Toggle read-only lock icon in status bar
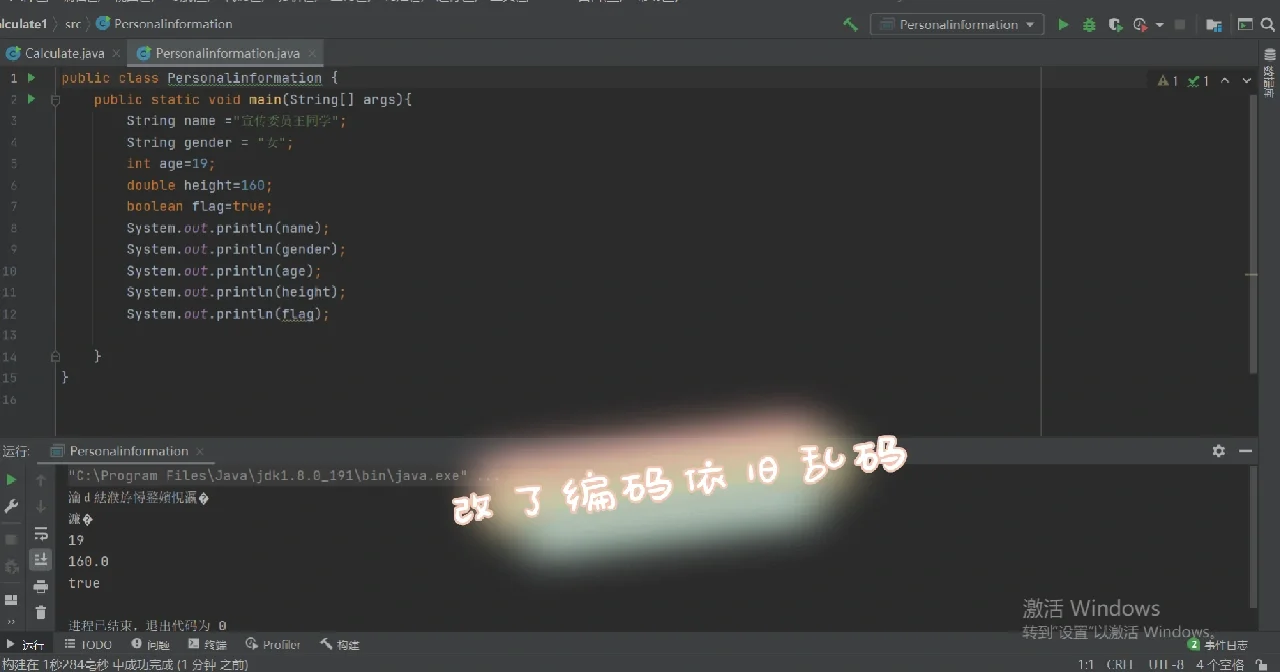The image size is (1280, 672). pos(1262,664)
